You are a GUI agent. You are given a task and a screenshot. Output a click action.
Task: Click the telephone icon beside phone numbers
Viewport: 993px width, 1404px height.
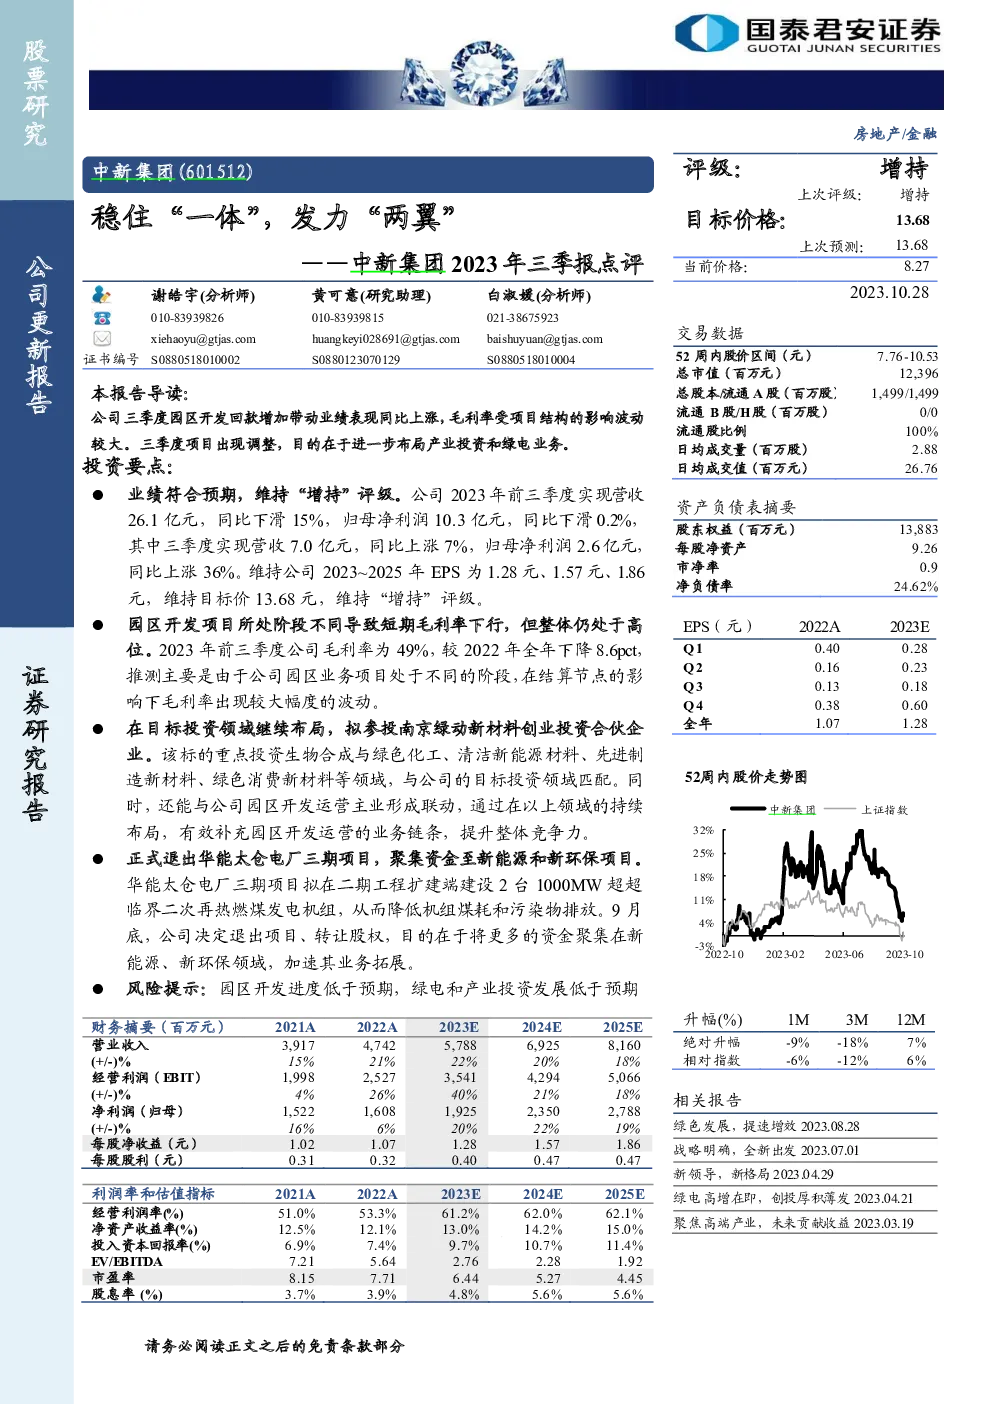[102, 318]
